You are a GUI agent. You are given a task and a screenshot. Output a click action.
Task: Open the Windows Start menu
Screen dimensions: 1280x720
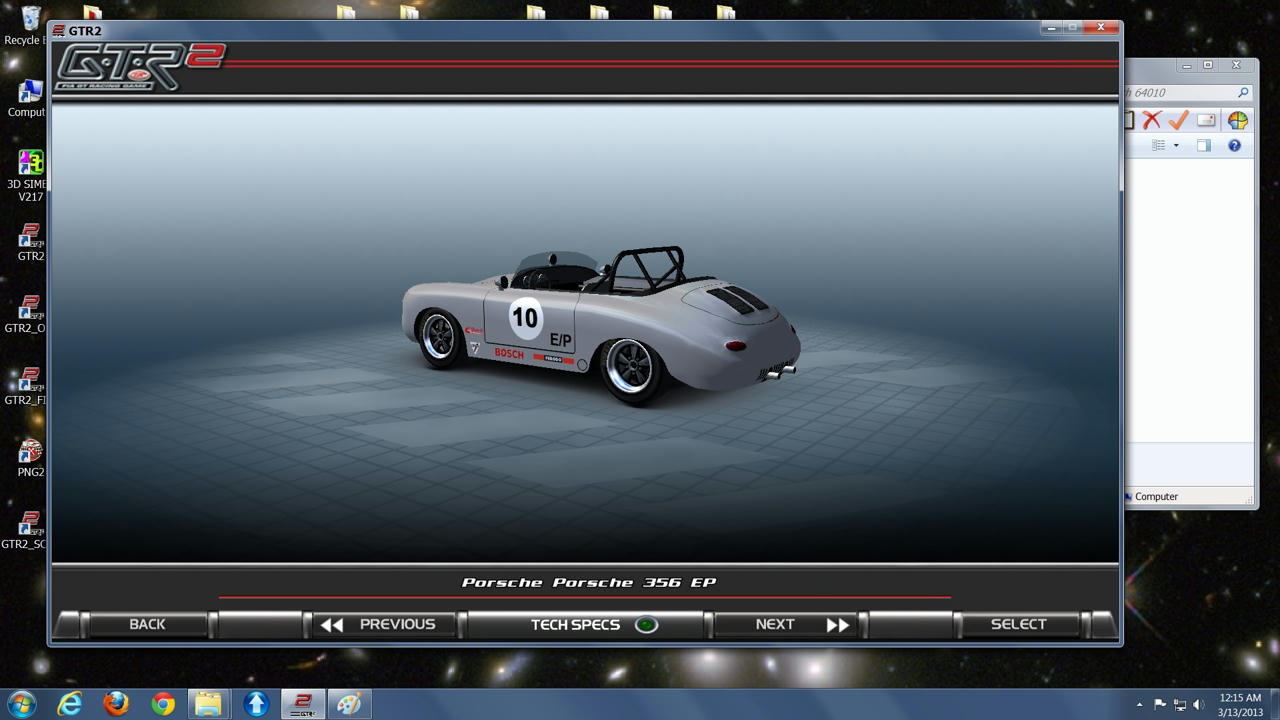coord(22,704)
